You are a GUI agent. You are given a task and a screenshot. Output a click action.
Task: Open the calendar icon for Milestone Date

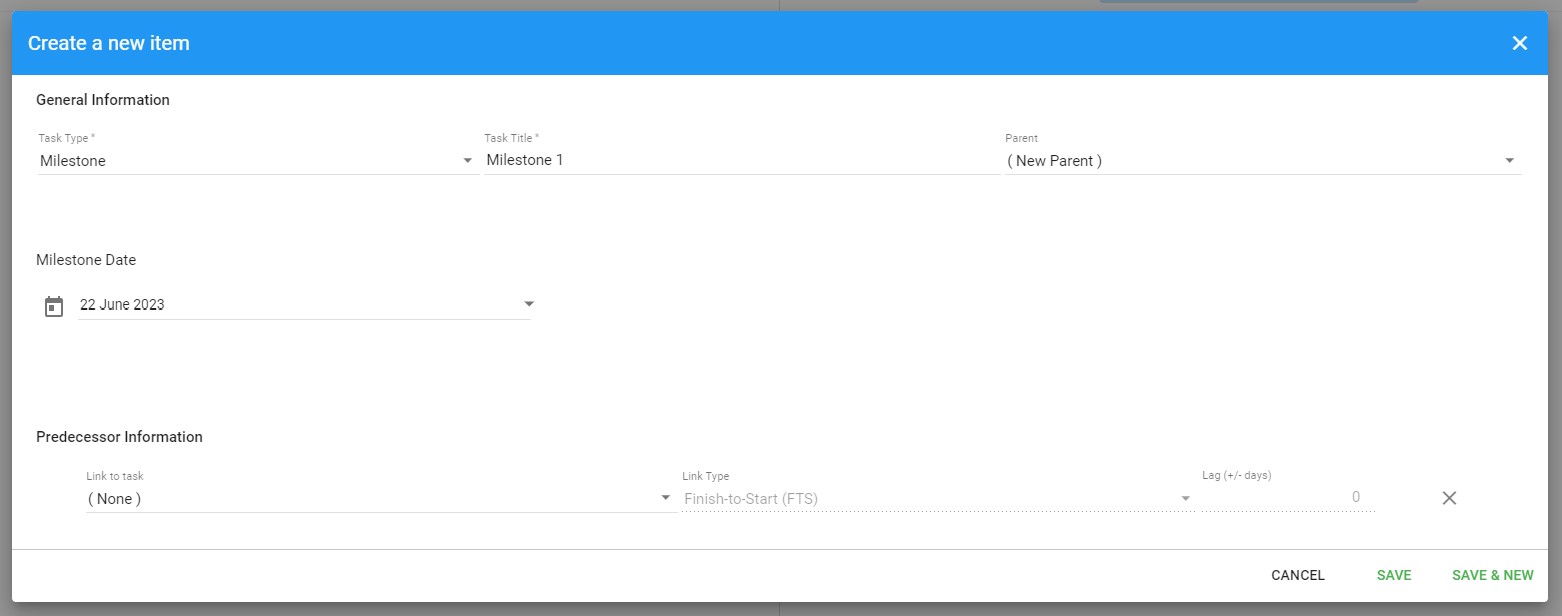pos(54,306)
